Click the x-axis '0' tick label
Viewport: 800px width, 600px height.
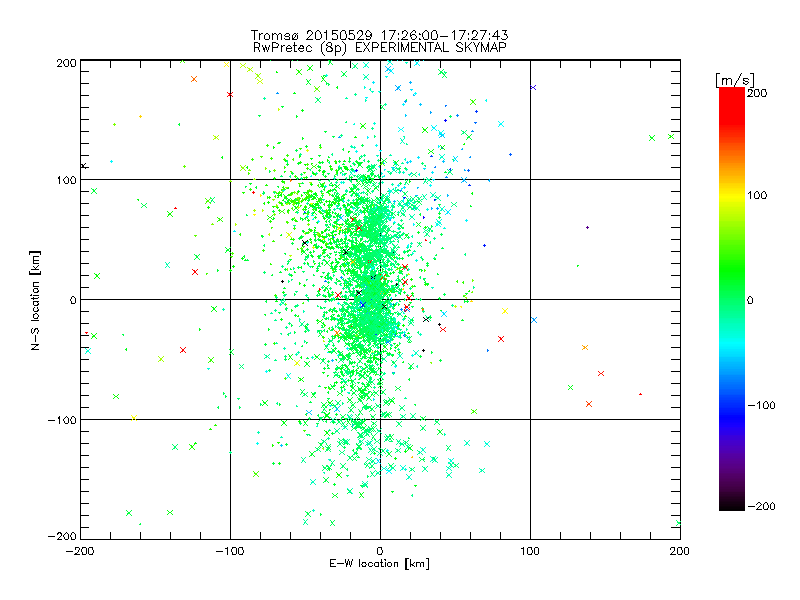tap(380, 551)
